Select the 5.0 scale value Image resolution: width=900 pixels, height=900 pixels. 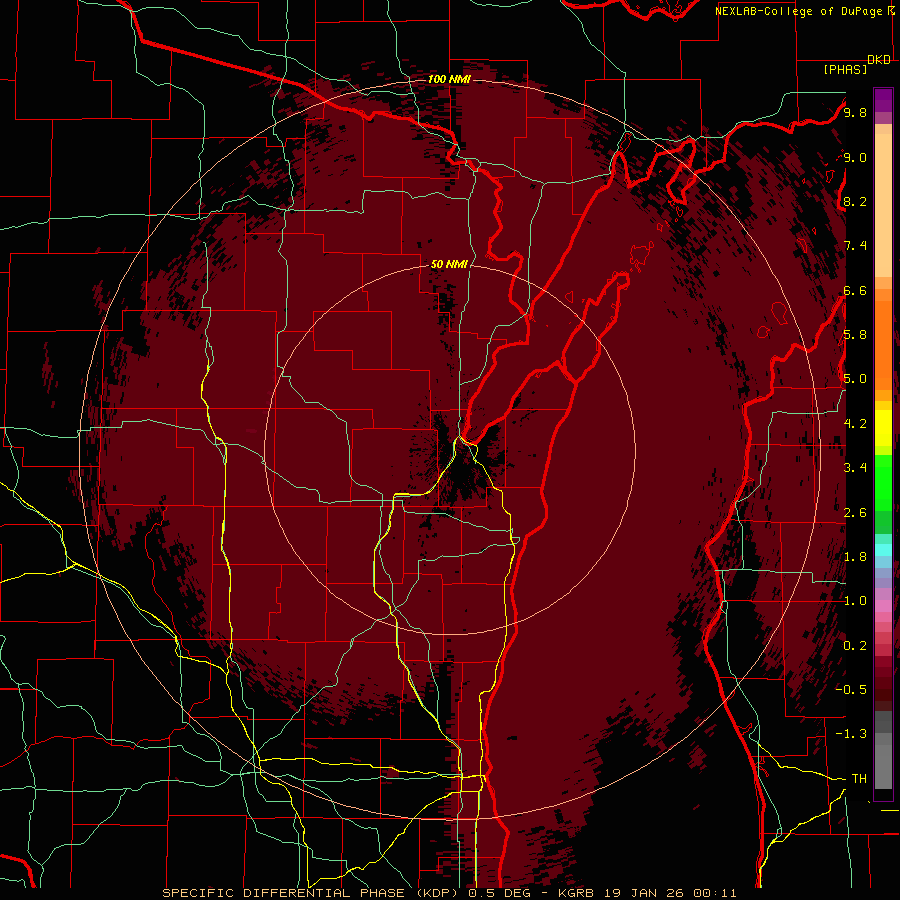point(855,379)
